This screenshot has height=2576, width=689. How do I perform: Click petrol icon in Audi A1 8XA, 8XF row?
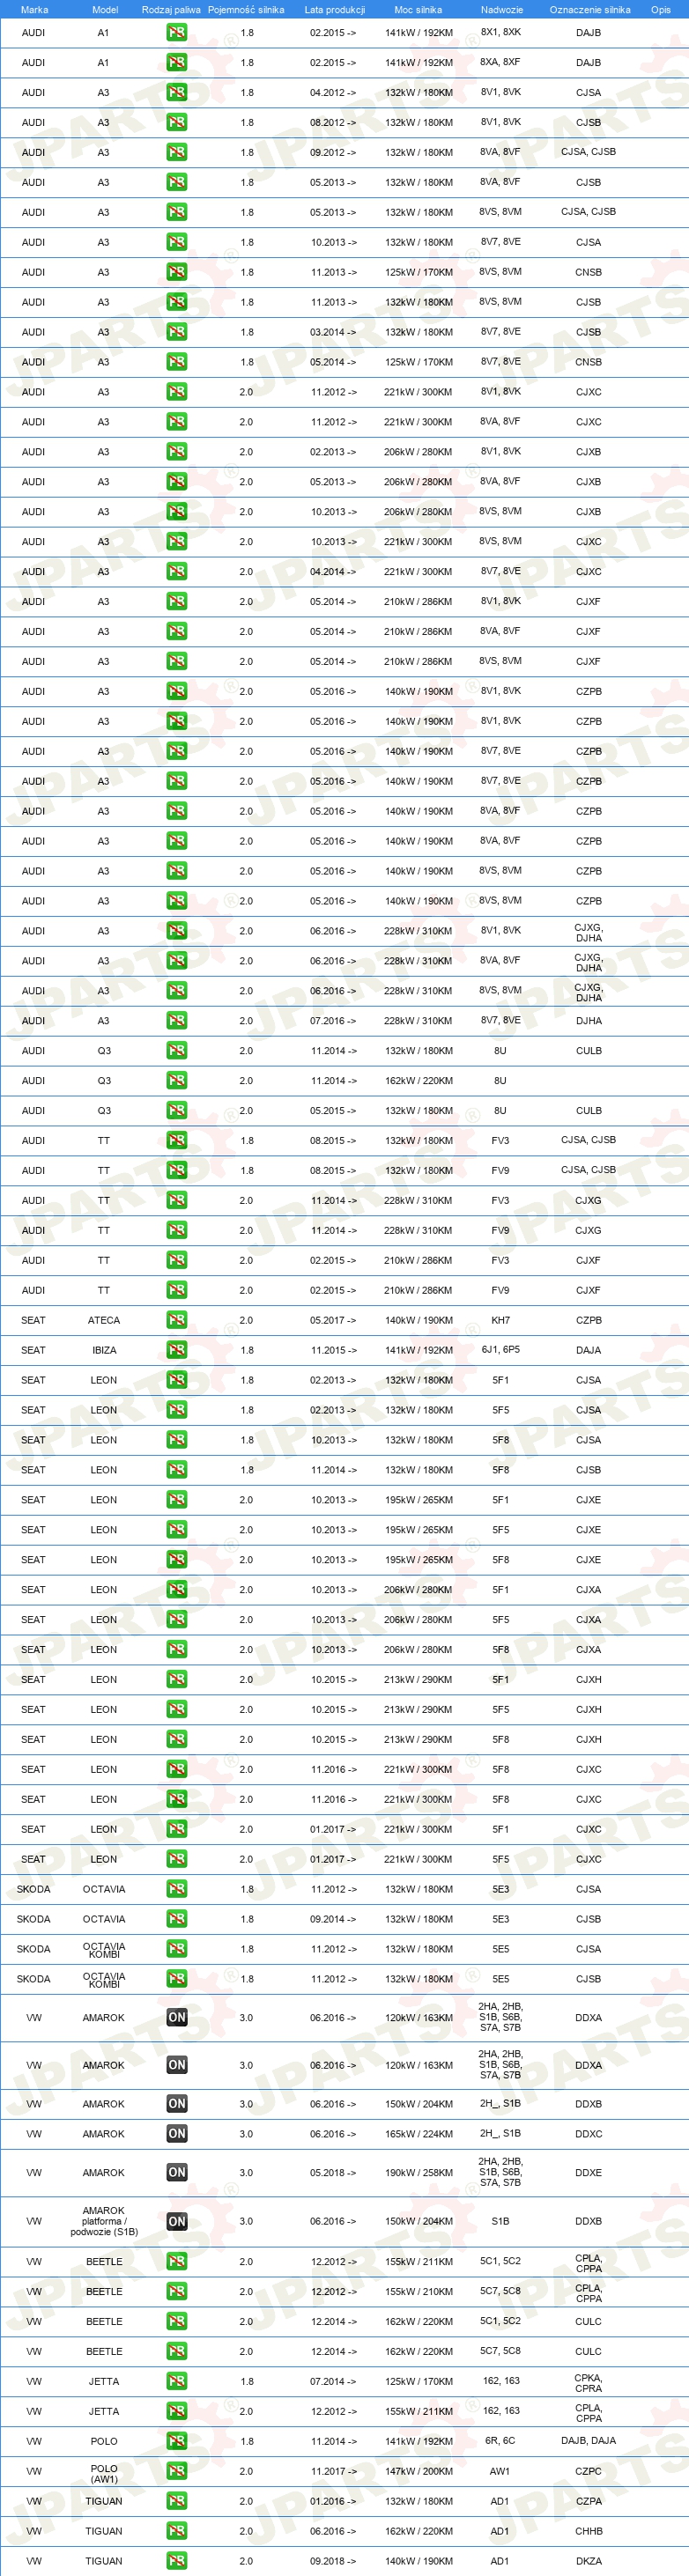(x=177, y=62)
